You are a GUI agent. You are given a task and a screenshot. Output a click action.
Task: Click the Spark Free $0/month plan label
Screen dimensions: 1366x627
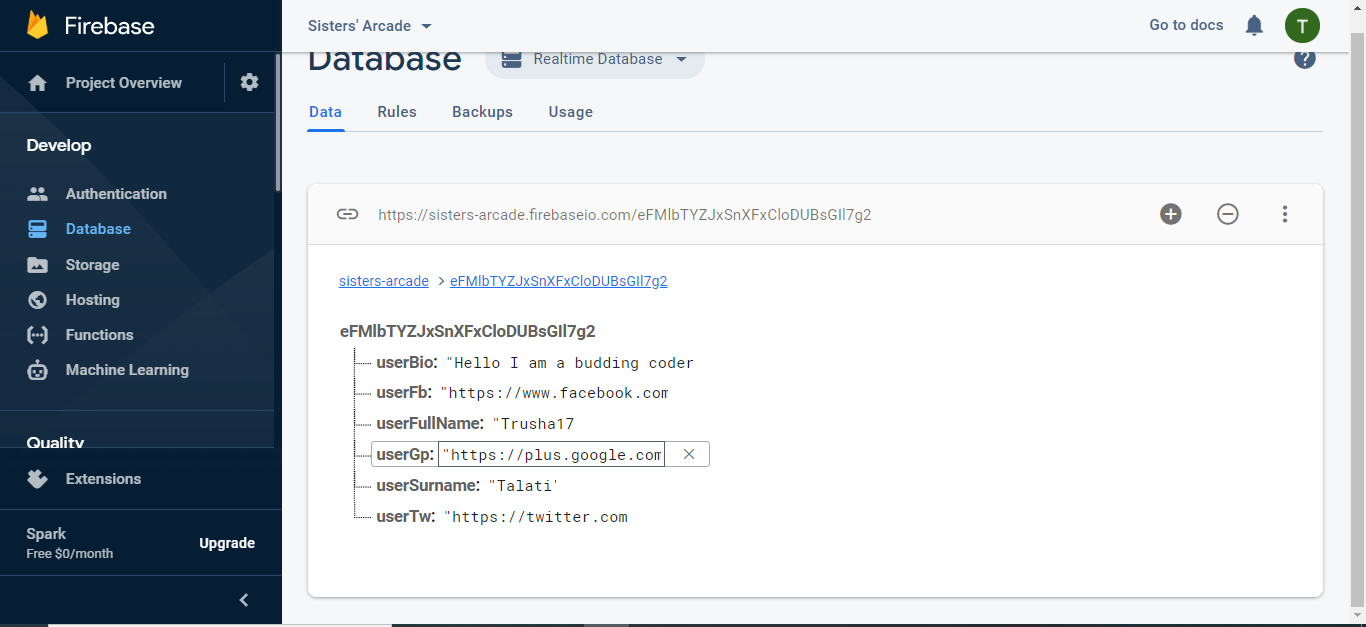tap(70, 543)
